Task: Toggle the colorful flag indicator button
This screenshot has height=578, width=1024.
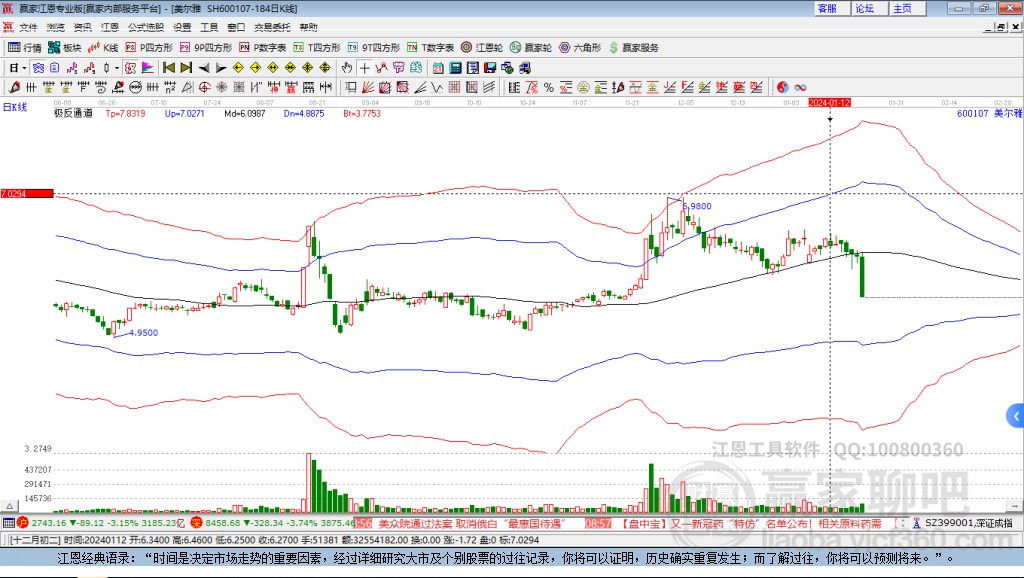Action: (148, 68)
